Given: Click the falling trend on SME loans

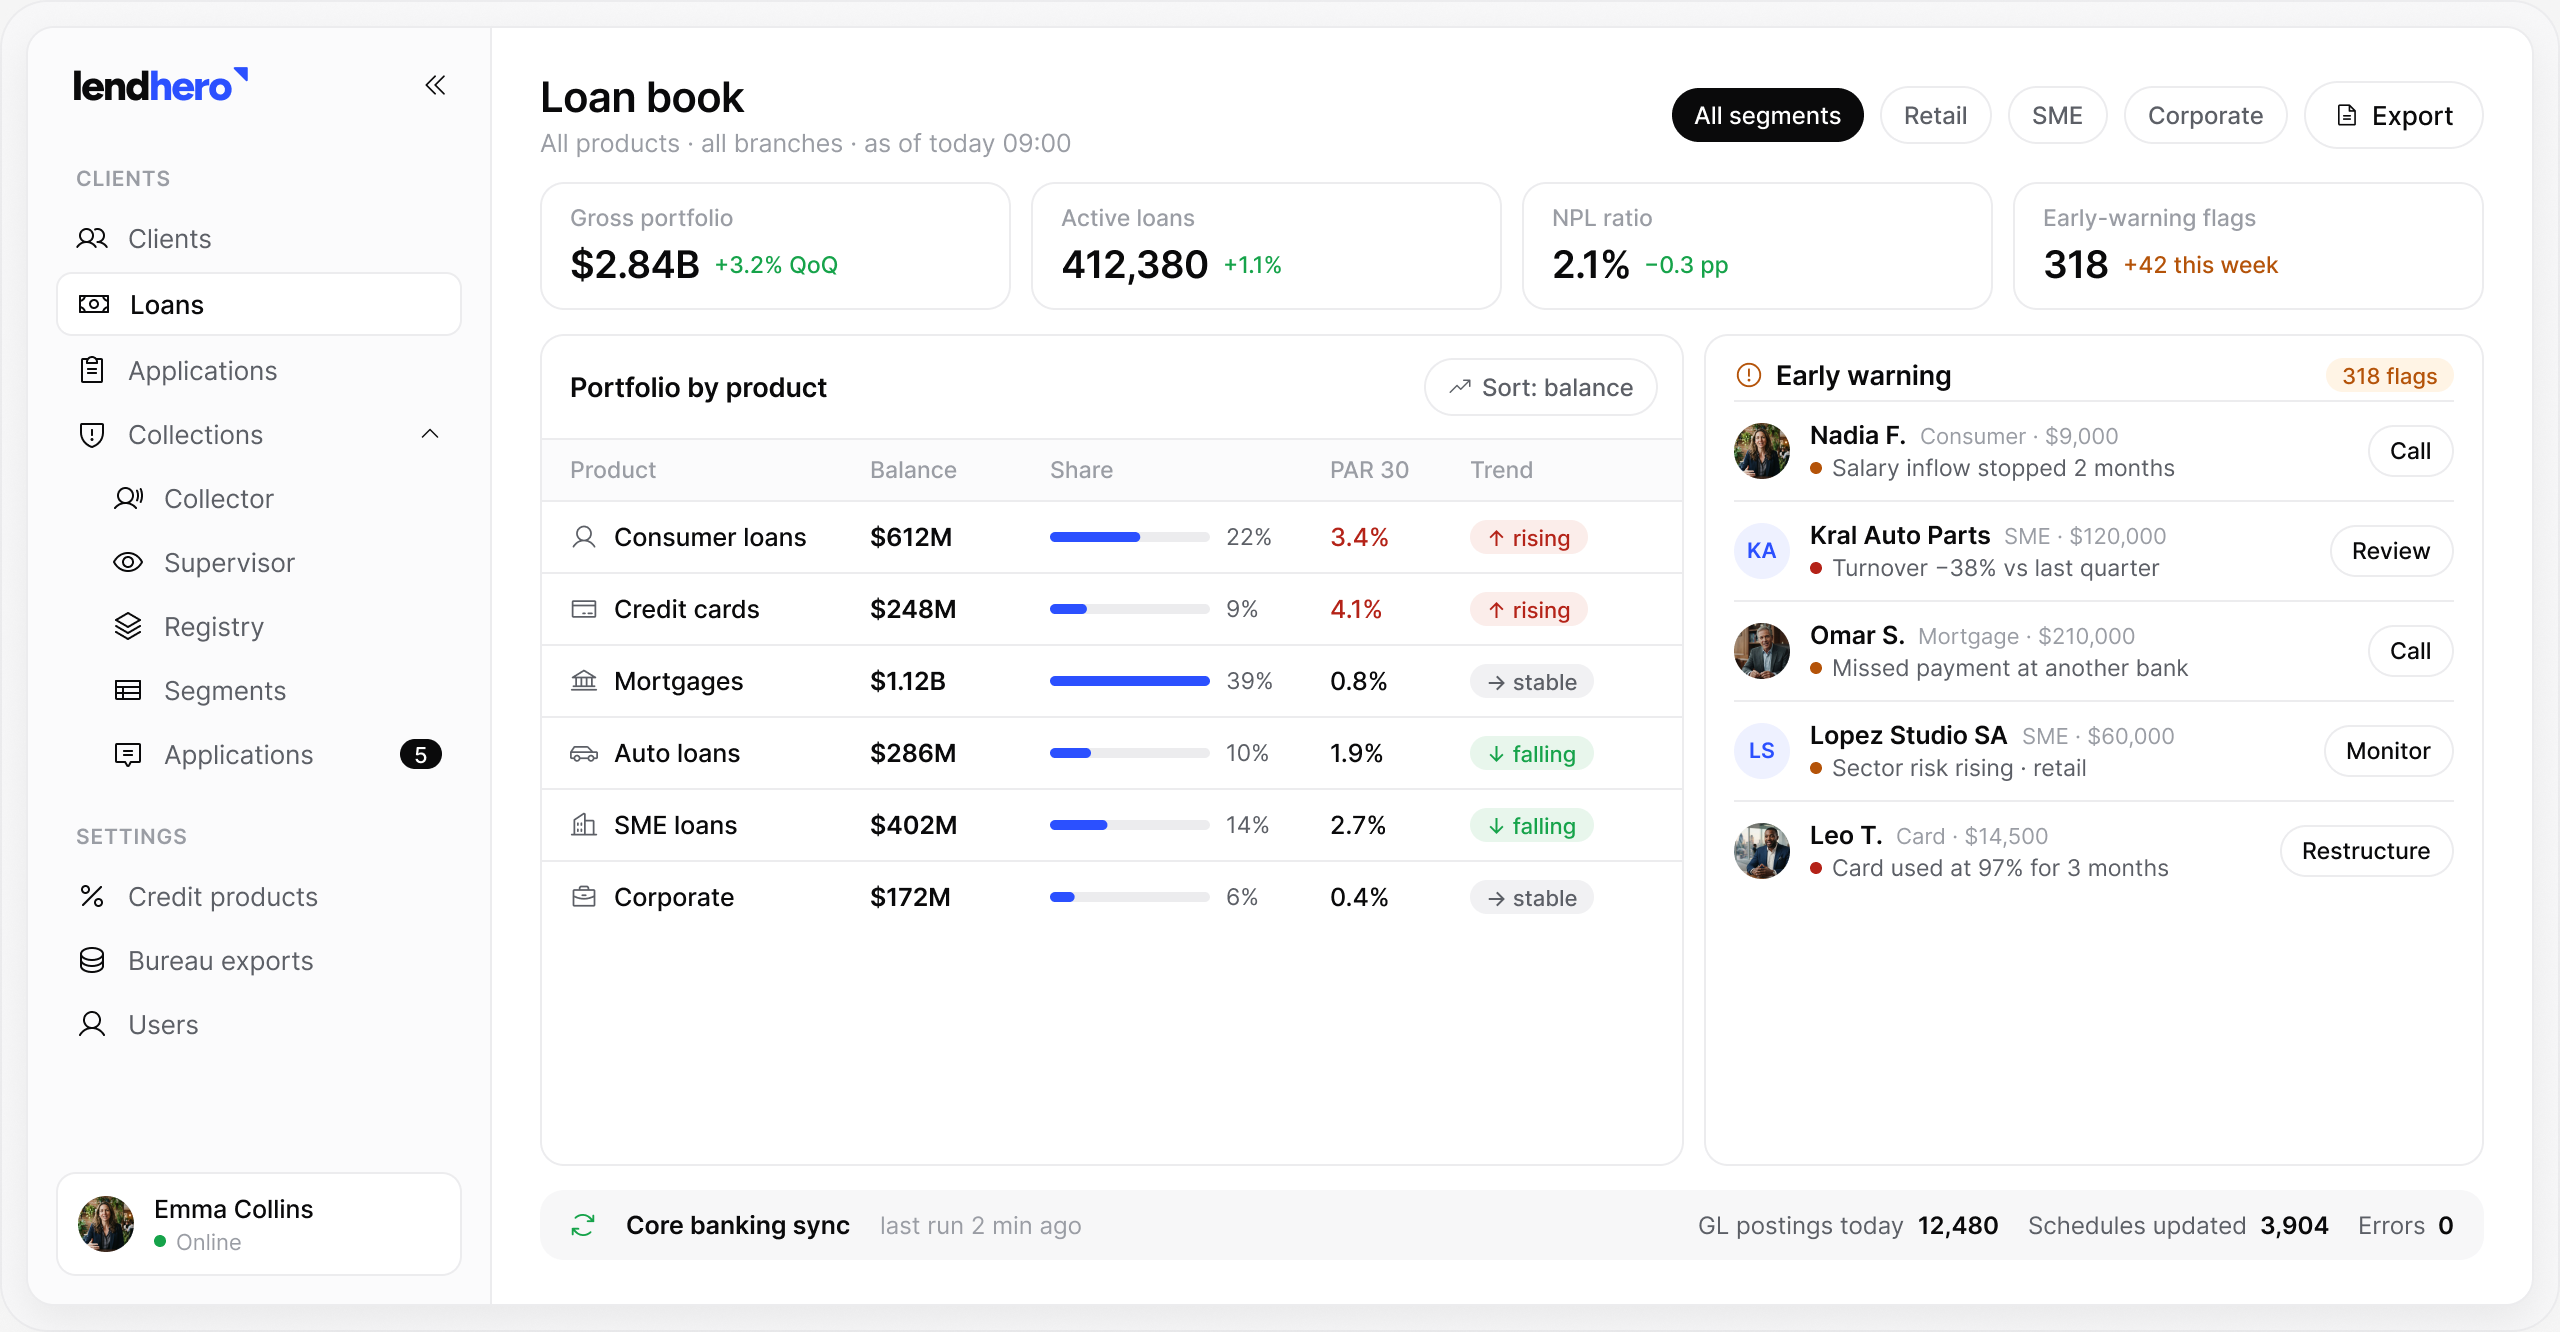Looking at the screenshot, I should click(x=1531, y=825).
